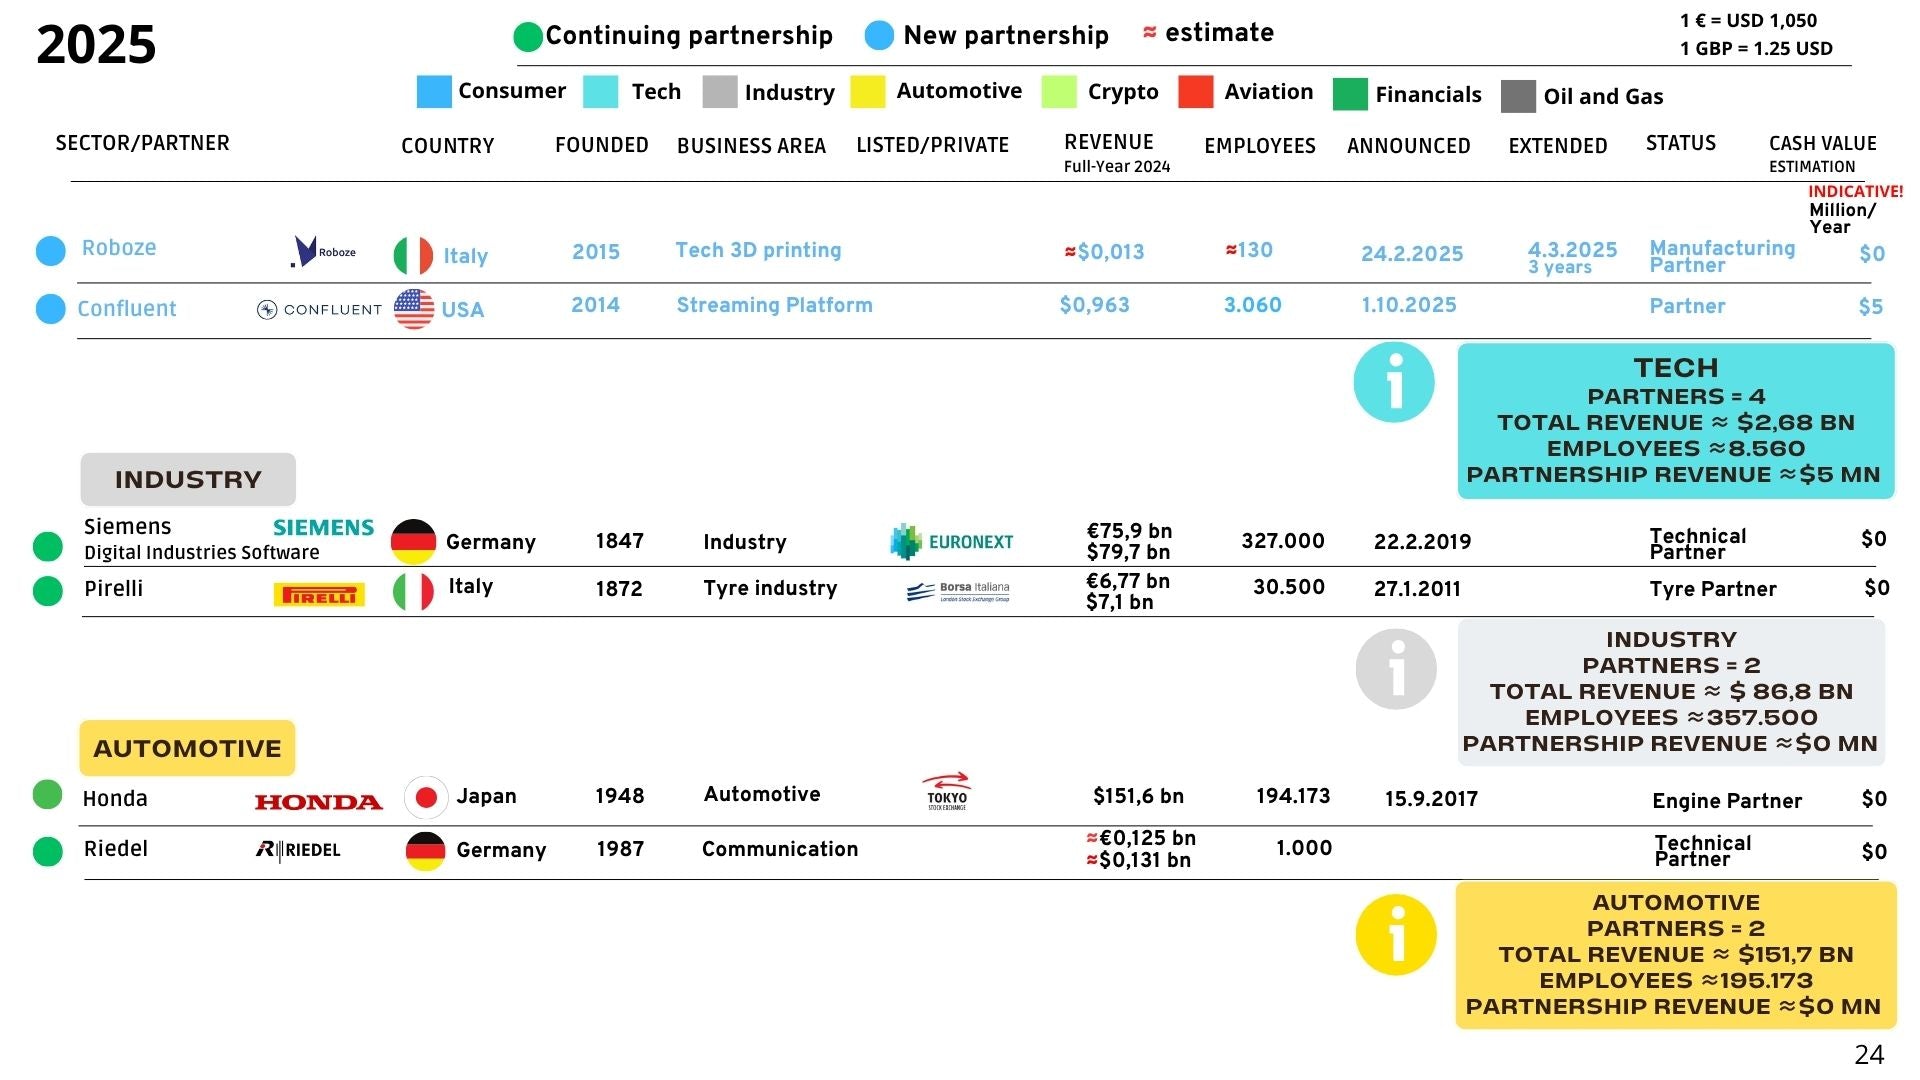Viewport: 1920px width, 1080px height.
Task: Click the Pirelli logo
Action: pyautogui.click(x=319, y=595)
